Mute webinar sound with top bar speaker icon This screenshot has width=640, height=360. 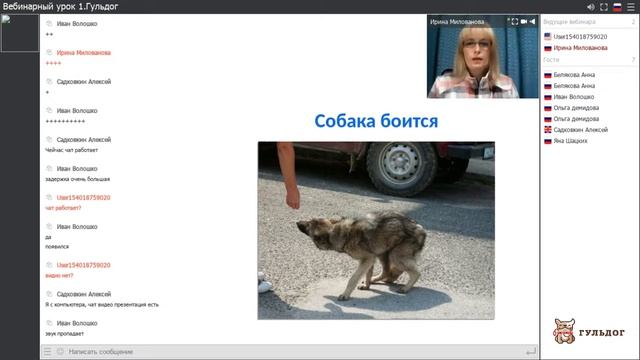[591, 7]
